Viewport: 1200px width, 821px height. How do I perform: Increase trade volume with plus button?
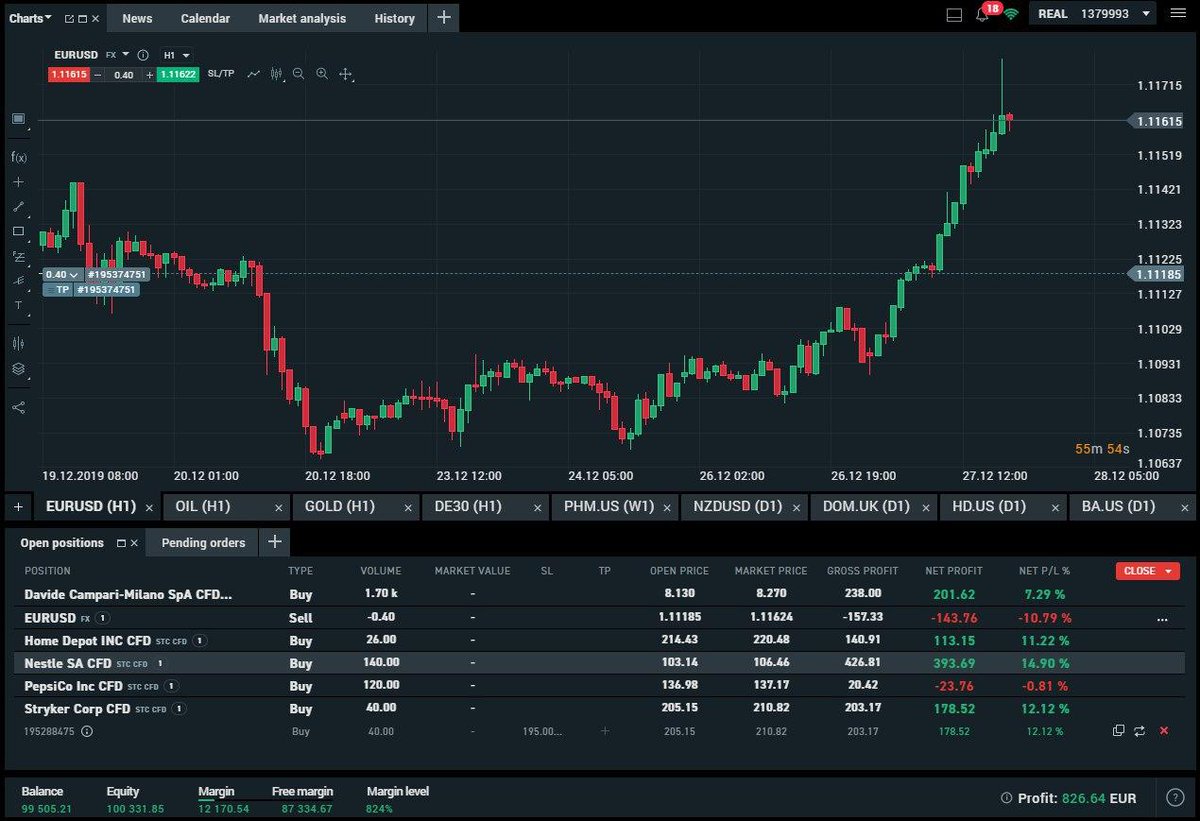149,75
